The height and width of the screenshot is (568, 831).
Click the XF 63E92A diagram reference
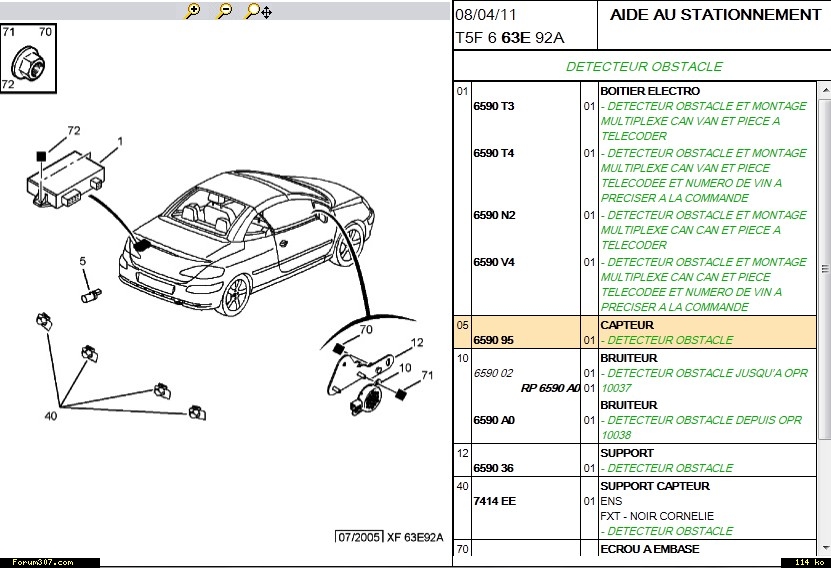tap(415, 537)
